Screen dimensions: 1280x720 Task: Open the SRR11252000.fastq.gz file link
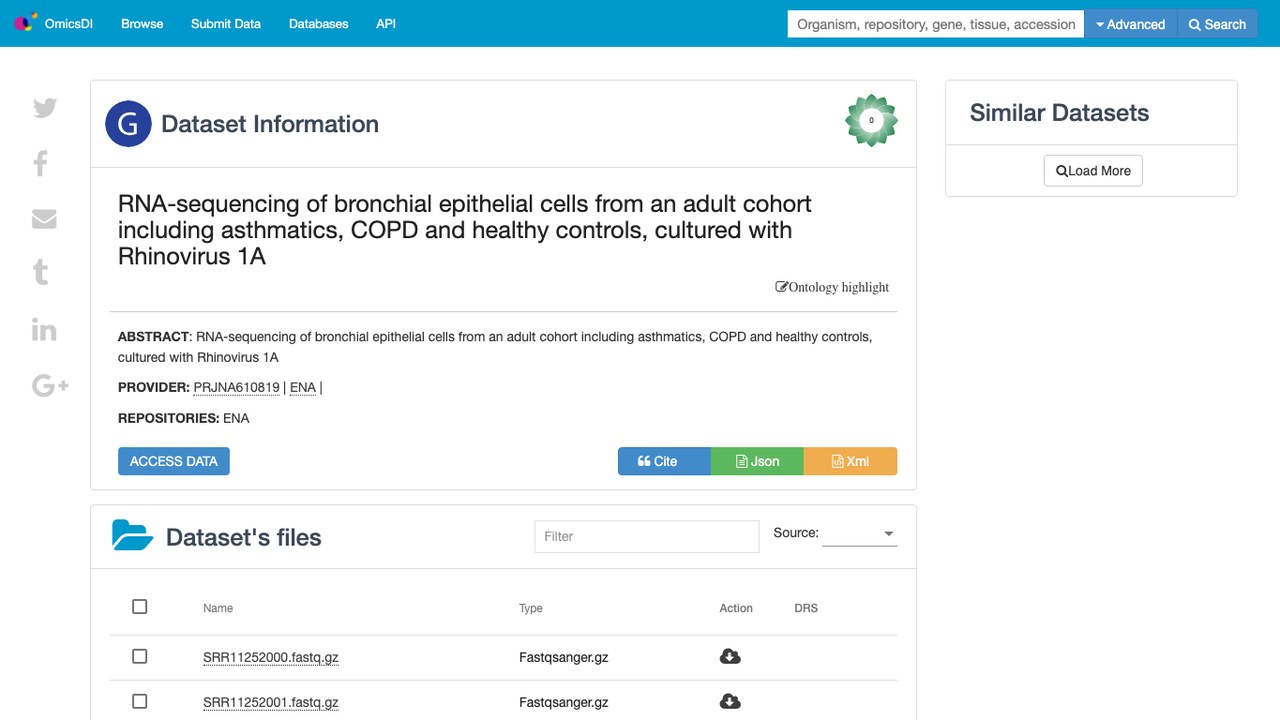click(x=271, y=657)
